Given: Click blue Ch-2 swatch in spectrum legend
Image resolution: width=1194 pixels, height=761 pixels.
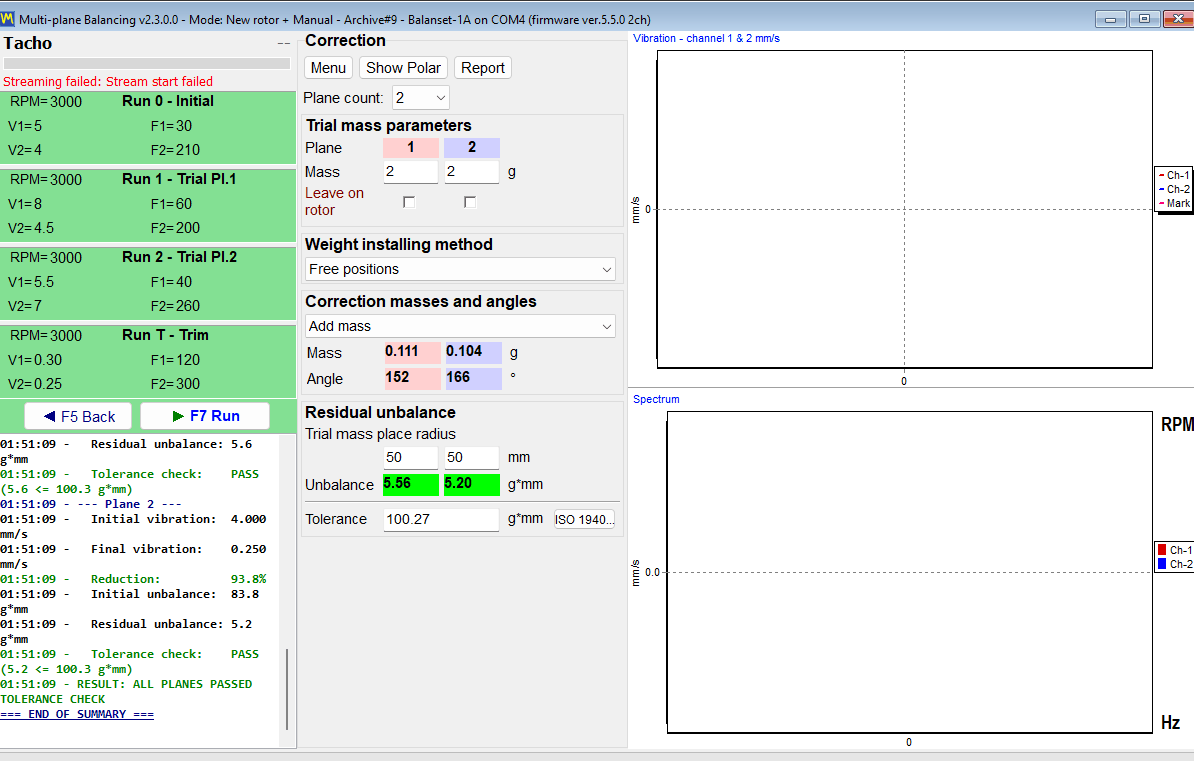Looking at the screenshot, I should click(1162, 564).
